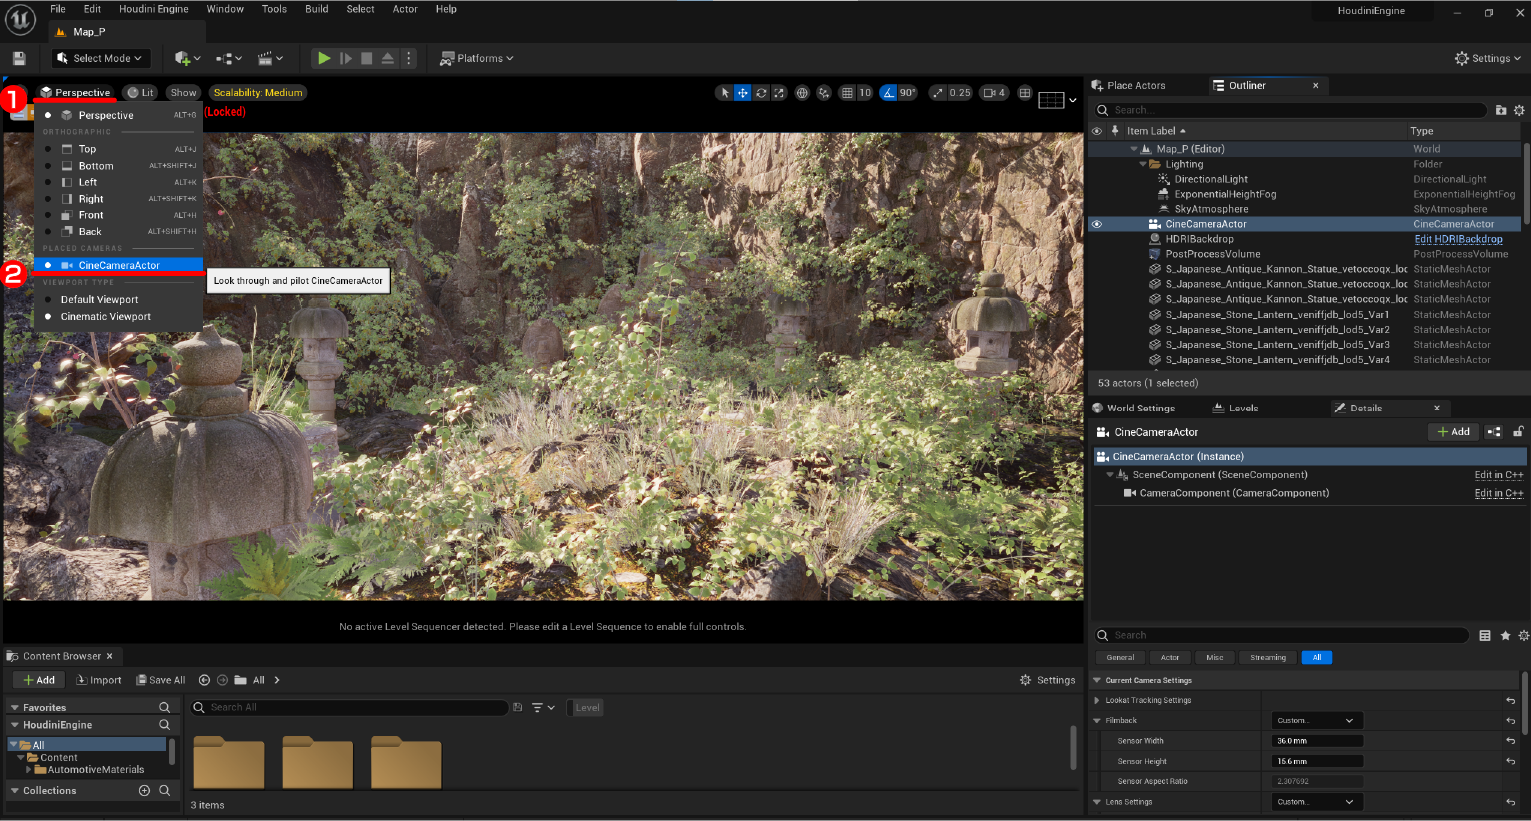1531x821 pixels.
Task: Enable grid snapping in the viewport
Action: point(843,92)
